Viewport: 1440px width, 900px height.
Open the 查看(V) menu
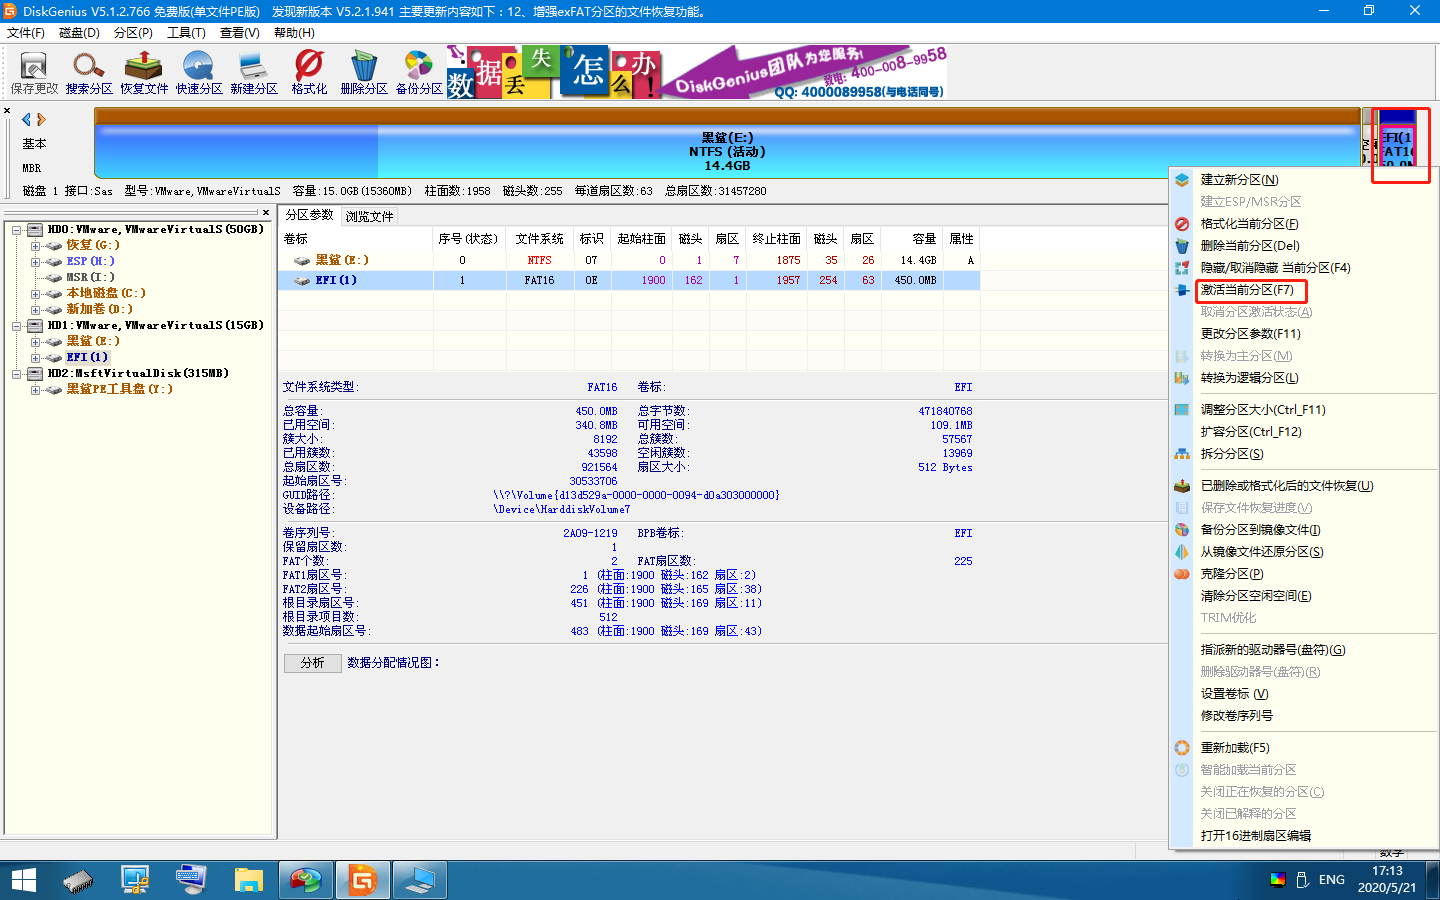[x=240, y=33]
